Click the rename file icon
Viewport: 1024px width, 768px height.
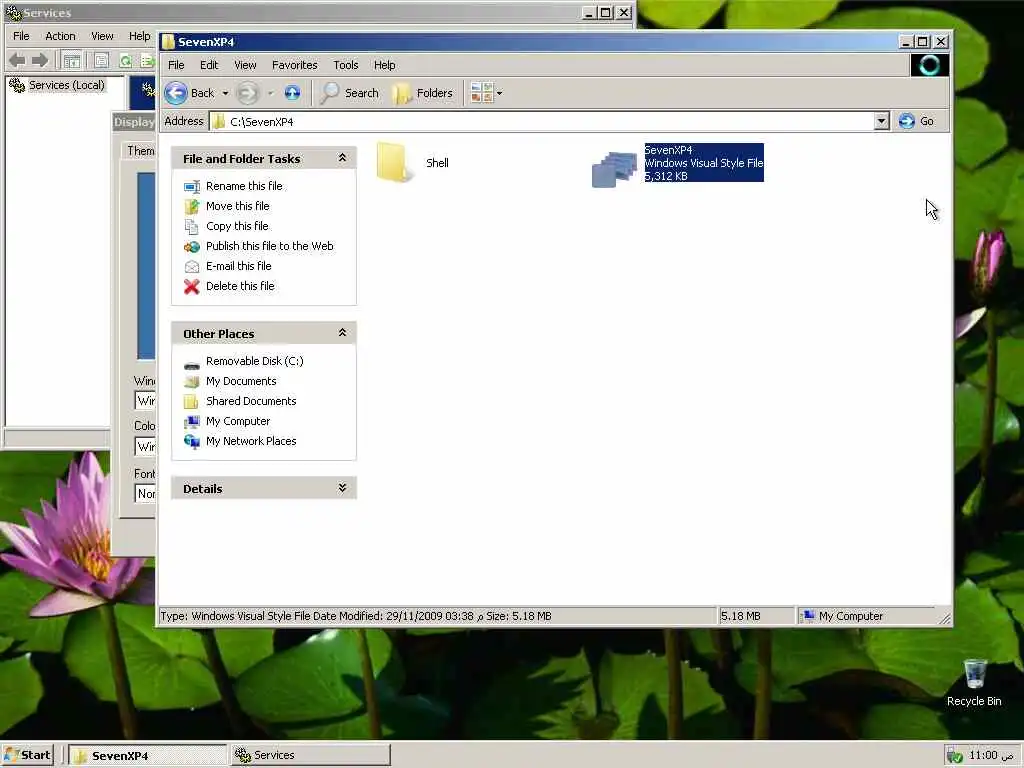(191, 187)
